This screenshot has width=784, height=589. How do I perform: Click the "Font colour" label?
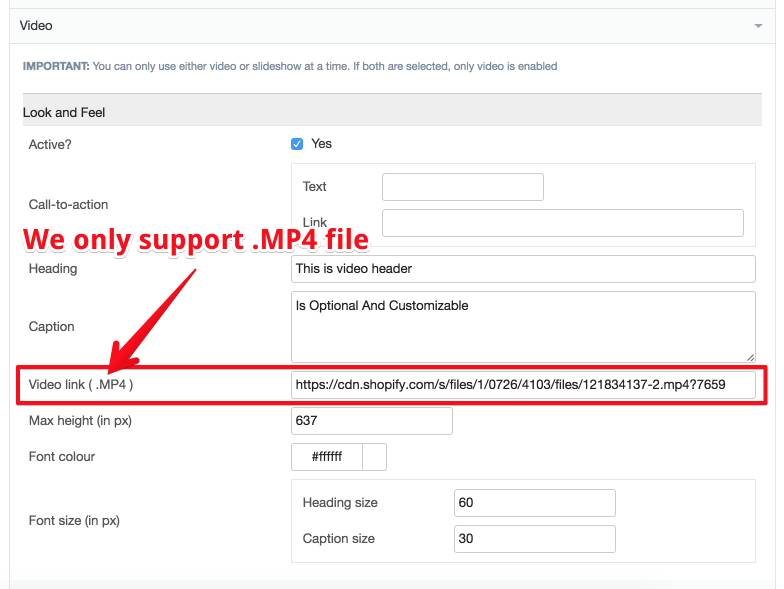pyautogui.click(x=62, y=456)
